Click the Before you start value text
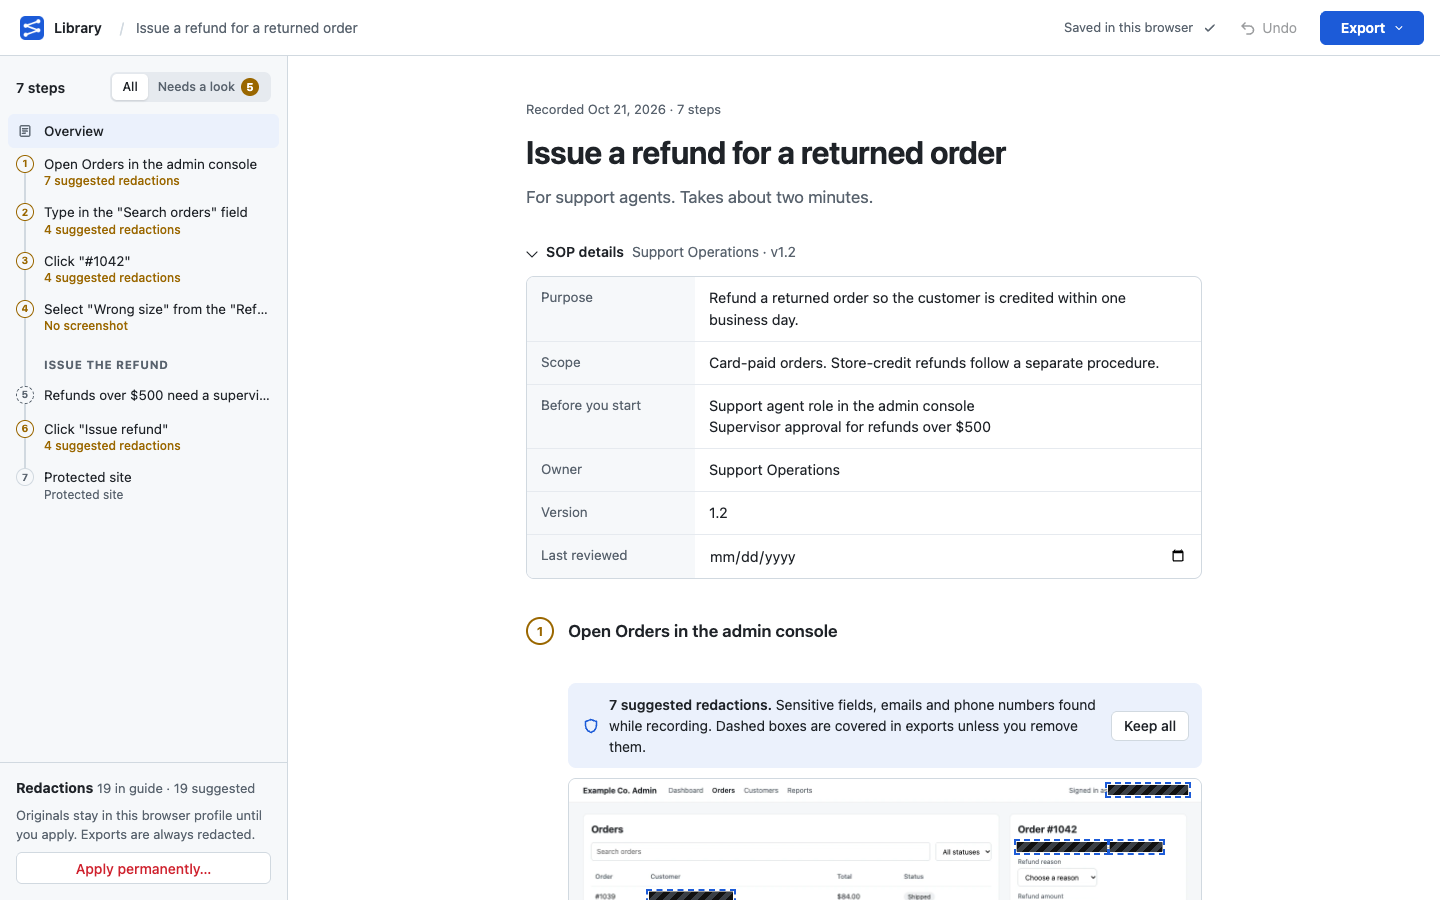The width and height of the screenshot is (1440, 900). pos(850,416)
